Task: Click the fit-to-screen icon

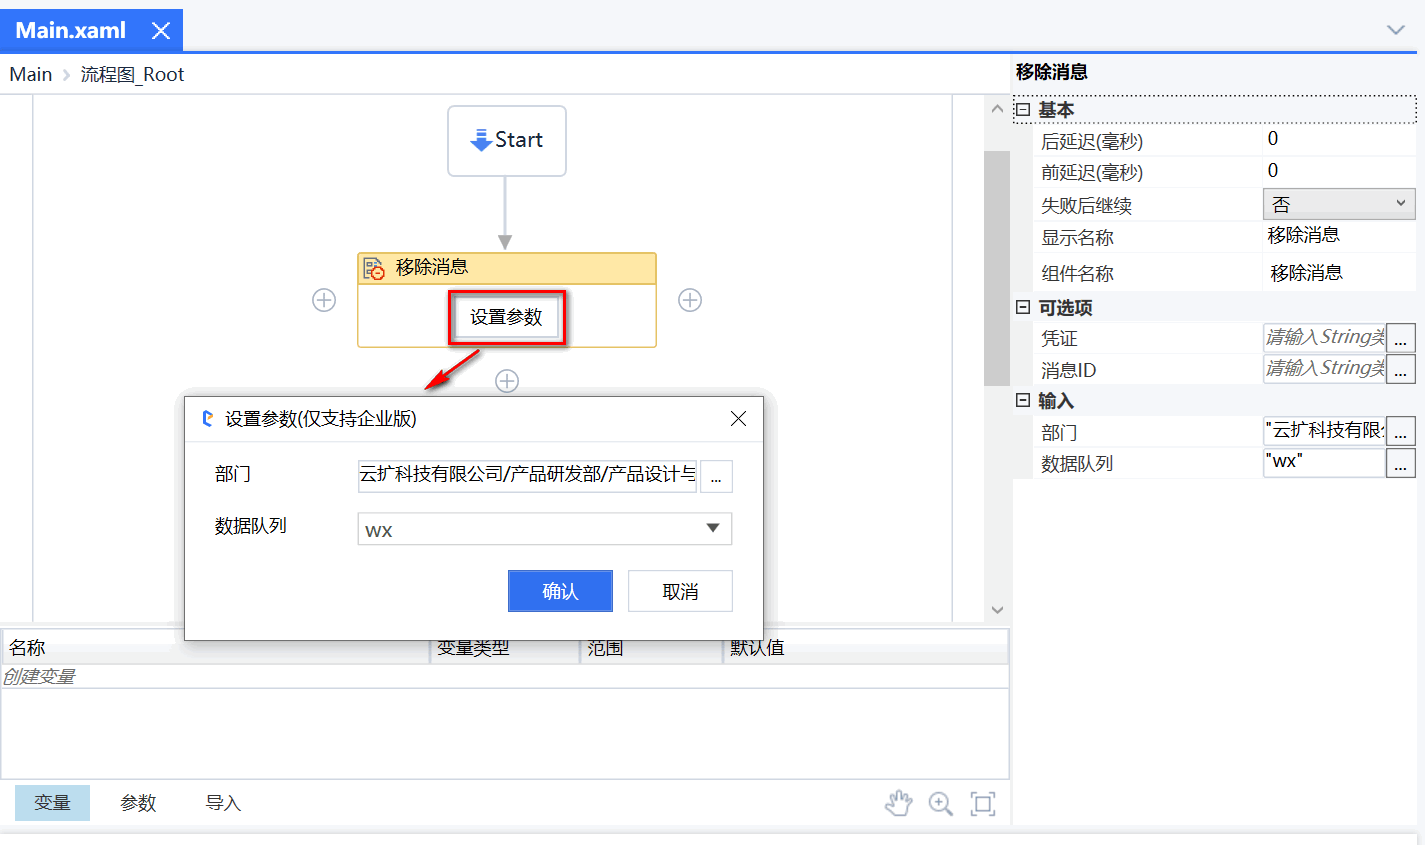Action: click(x=983, y=803)
